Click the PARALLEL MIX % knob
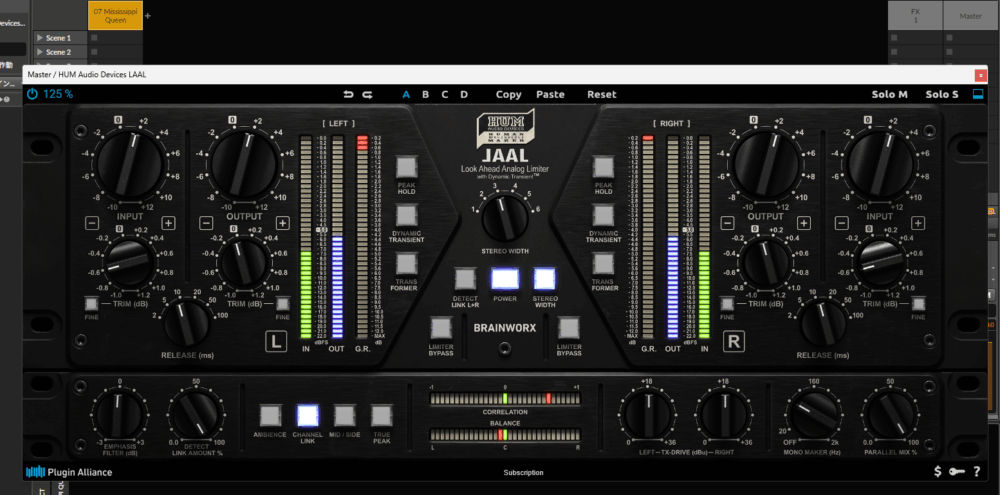1000x495 pixels. 890,415
